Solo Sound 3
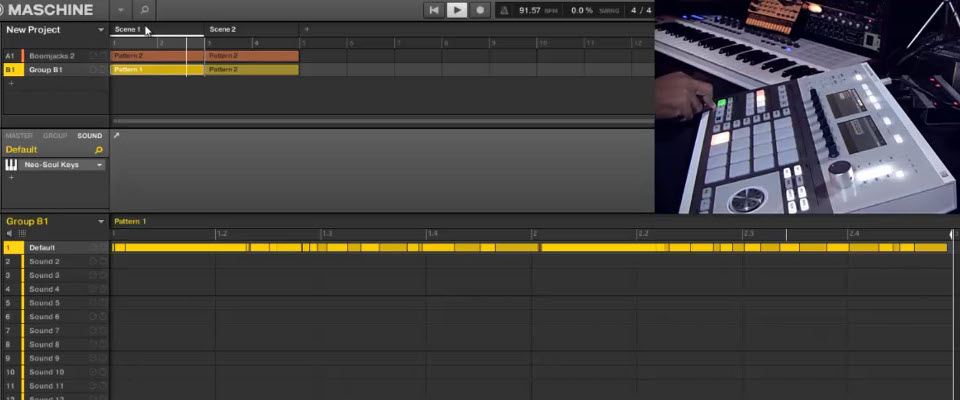 click(x=102, y=276)
